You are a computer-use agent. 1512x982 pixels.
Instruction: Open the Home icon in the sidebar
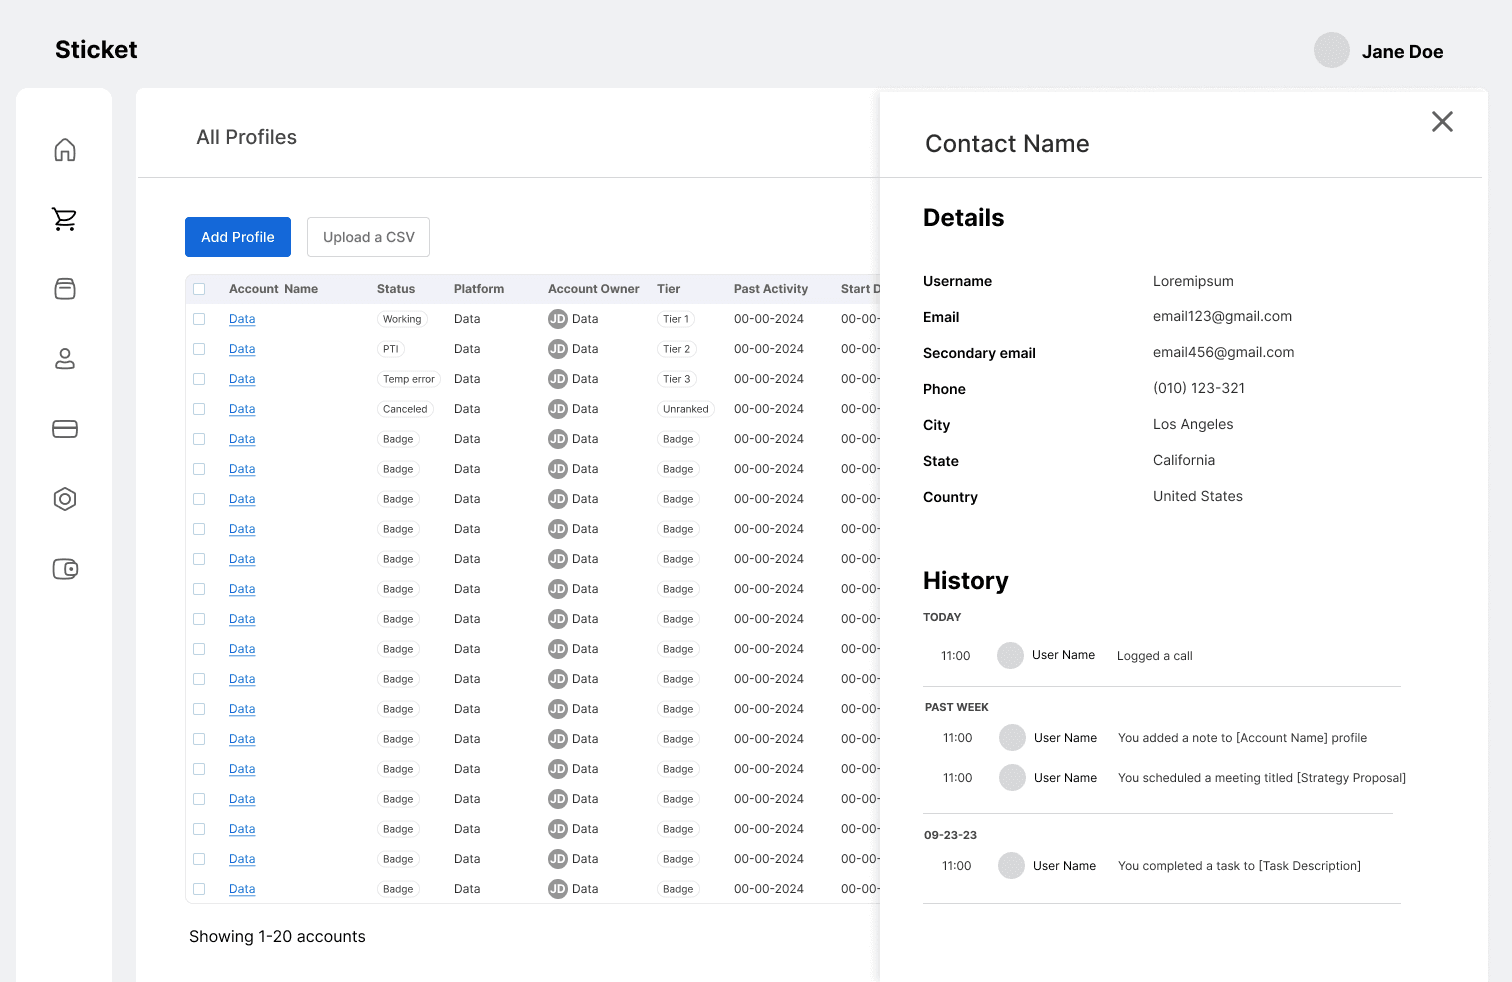tap(65, 150)
